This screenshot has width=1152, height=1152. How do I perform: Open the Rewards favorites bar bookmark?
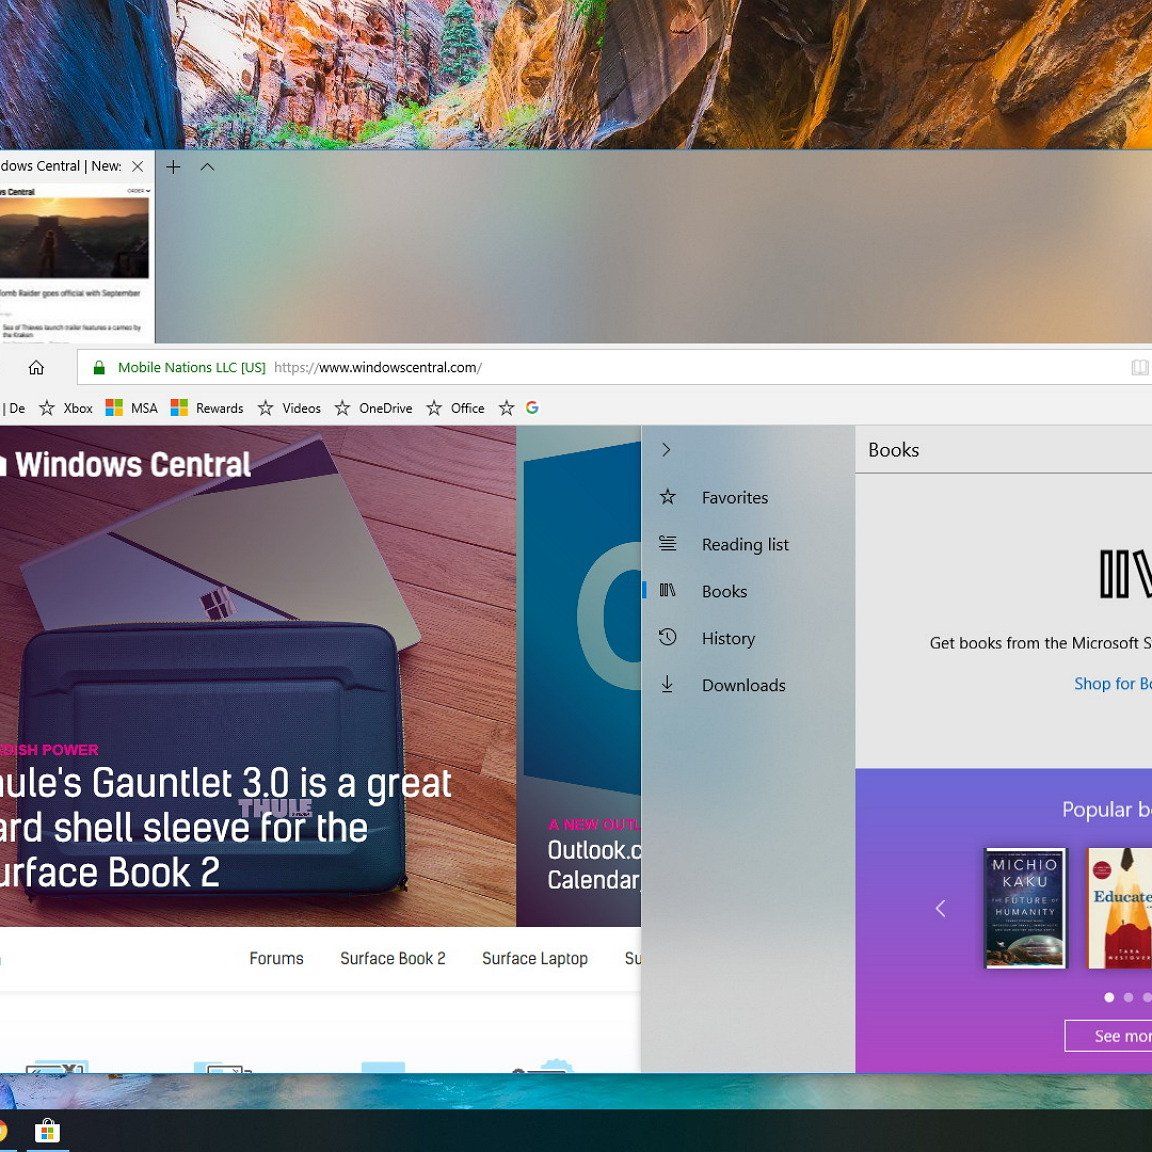206,408
